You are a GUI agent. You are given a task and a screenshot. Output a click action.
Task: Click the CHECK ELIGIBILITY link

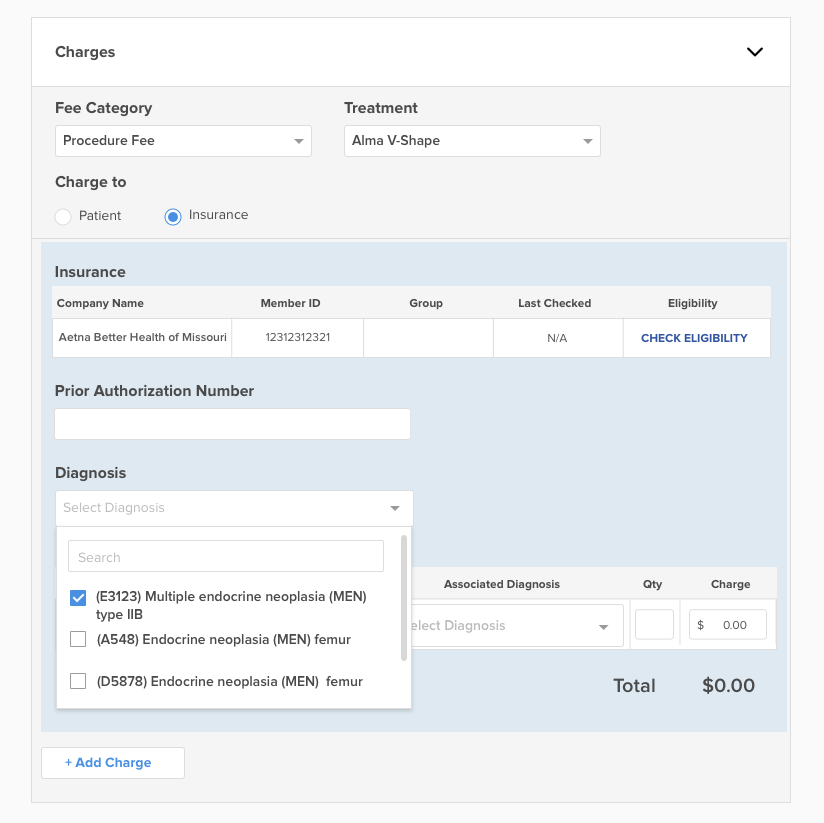tap(694, 338)
